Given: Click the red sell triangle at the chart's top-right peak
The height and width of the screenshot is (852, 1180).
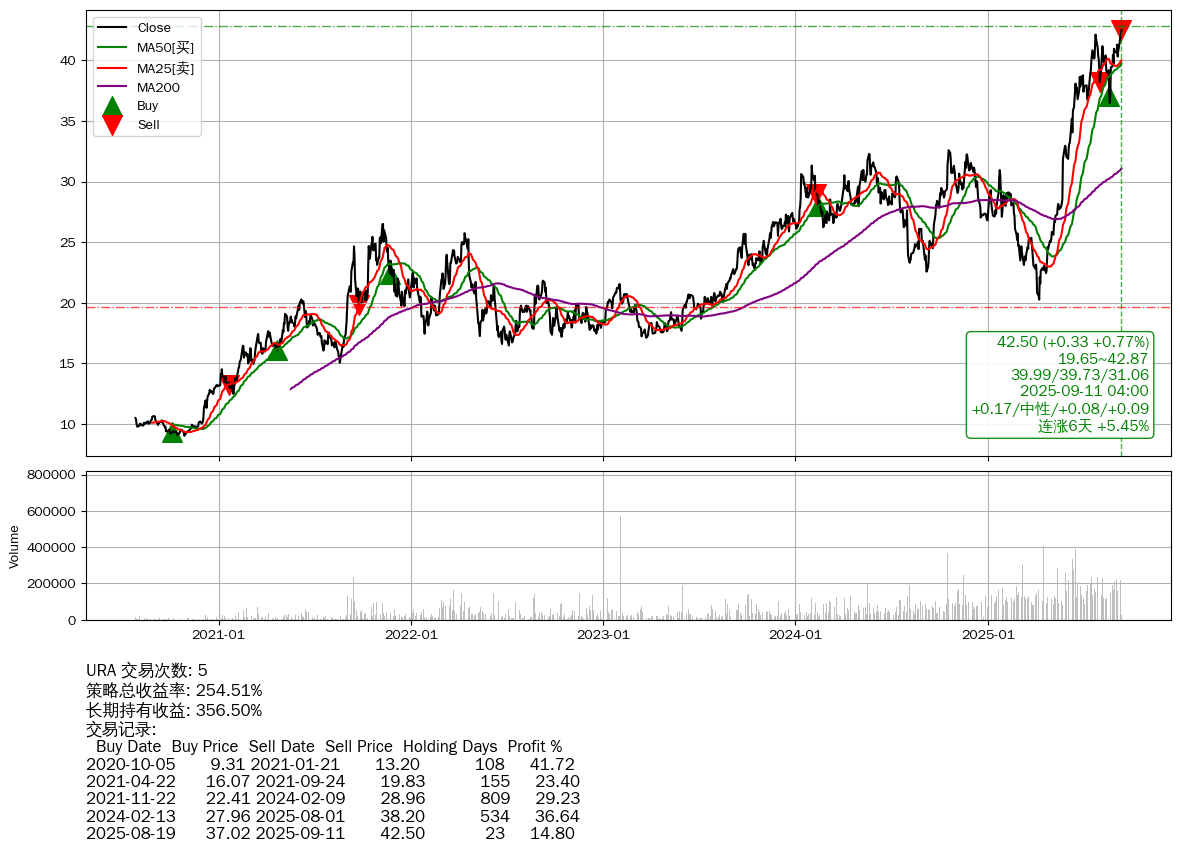Looking at the screenshot, I should pos(1121,30).
